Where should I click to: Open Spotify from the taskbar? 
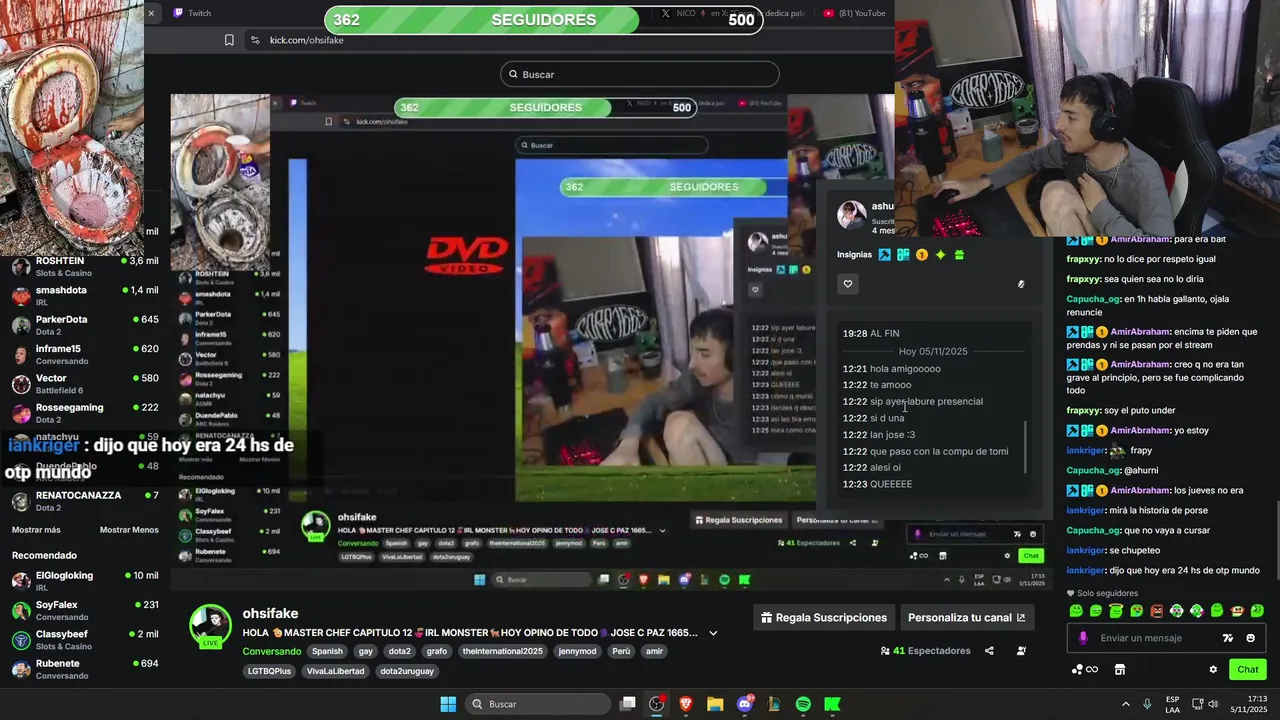(x=803, y=704)
